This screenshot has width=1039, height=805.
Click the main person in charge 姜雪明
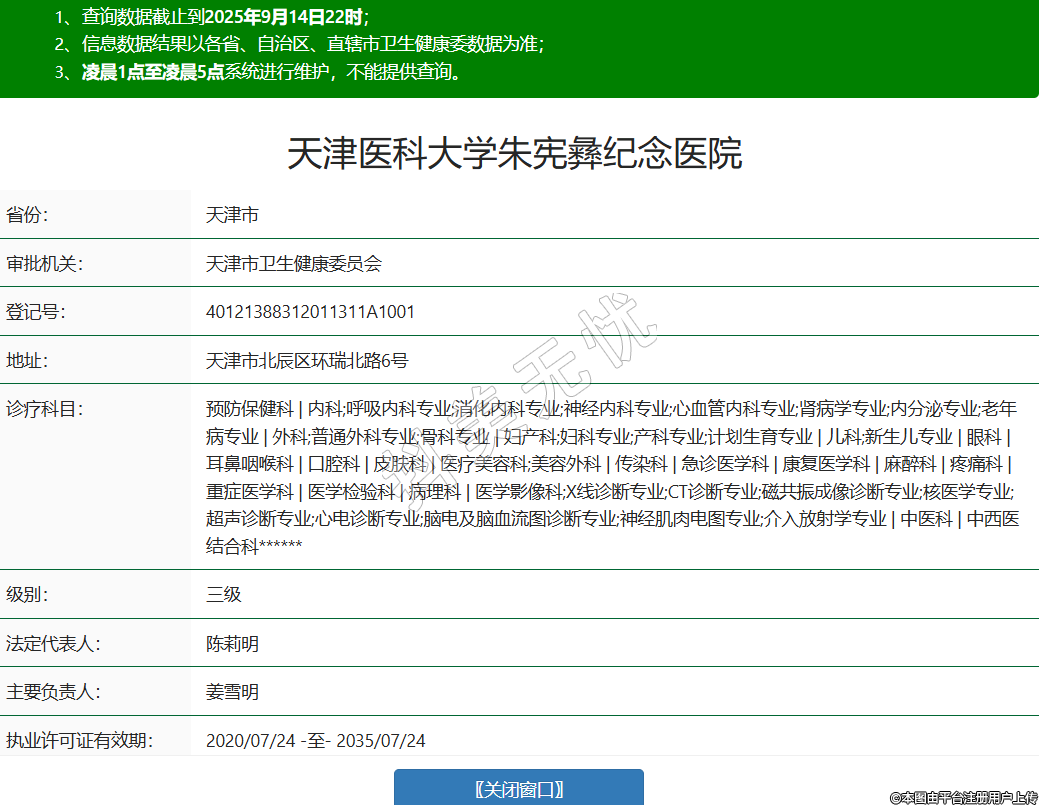232,692
